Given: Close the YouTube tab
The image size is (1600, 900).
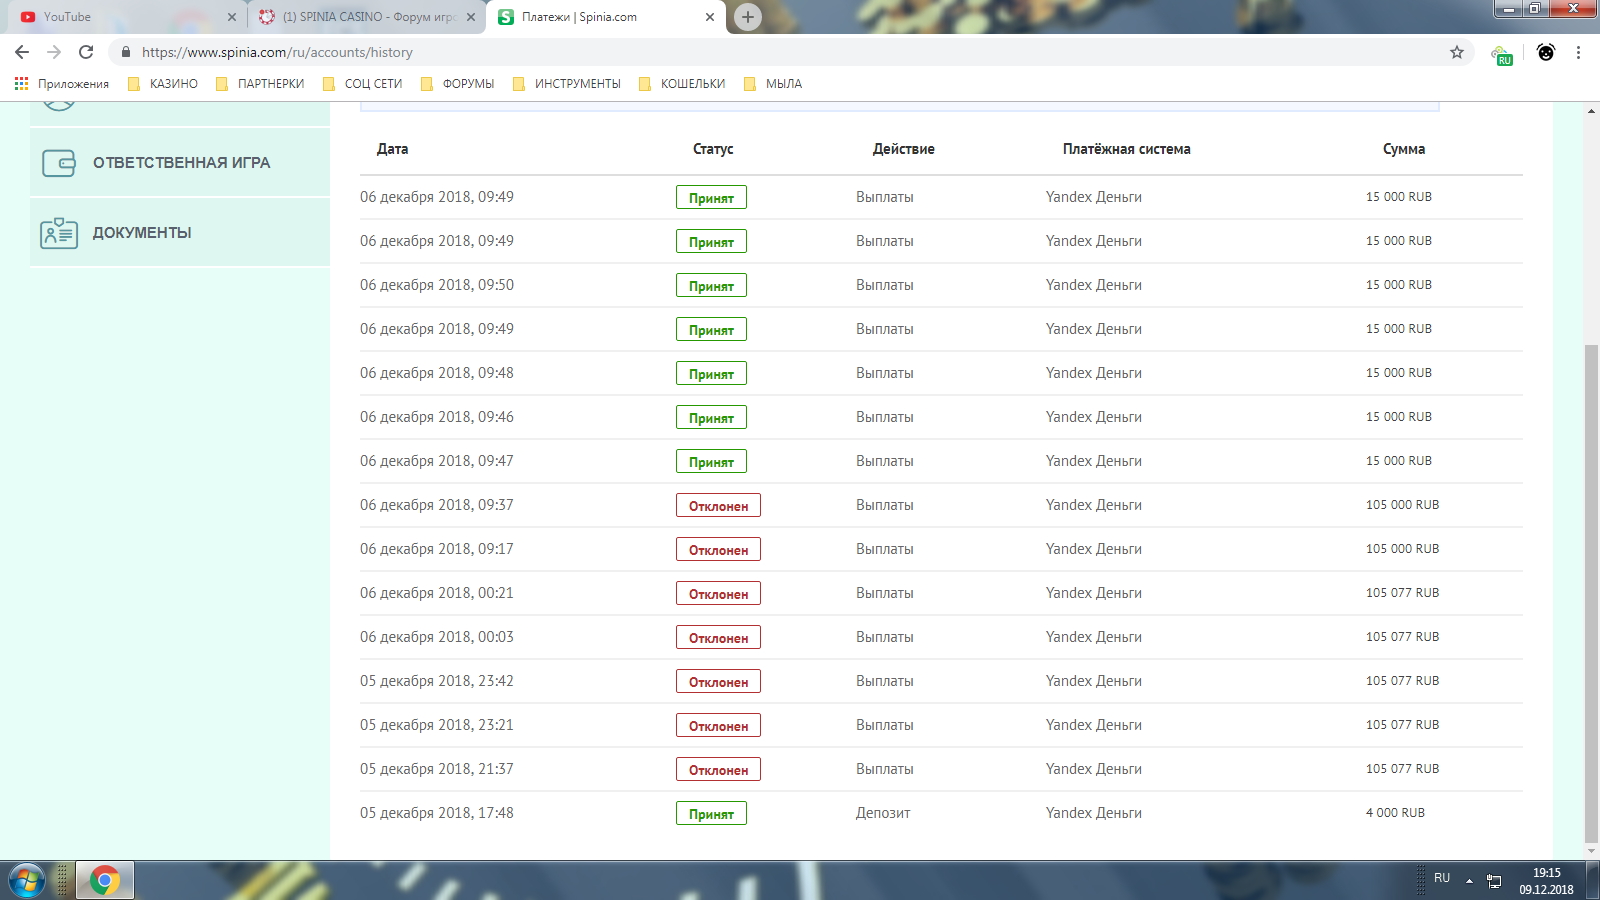Looking at the screenshot, I should (x=232, y=17).
